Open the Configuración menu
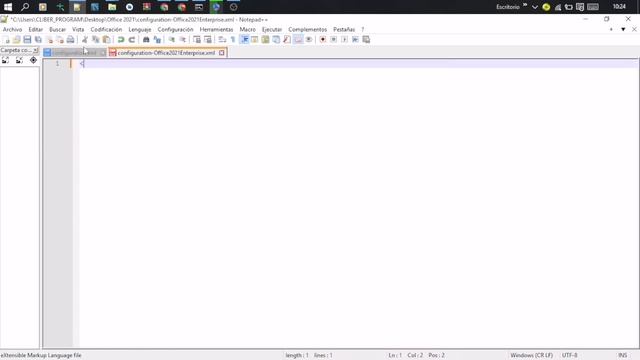The width and height of the screenshot is (640, 360). click(175, 29)
